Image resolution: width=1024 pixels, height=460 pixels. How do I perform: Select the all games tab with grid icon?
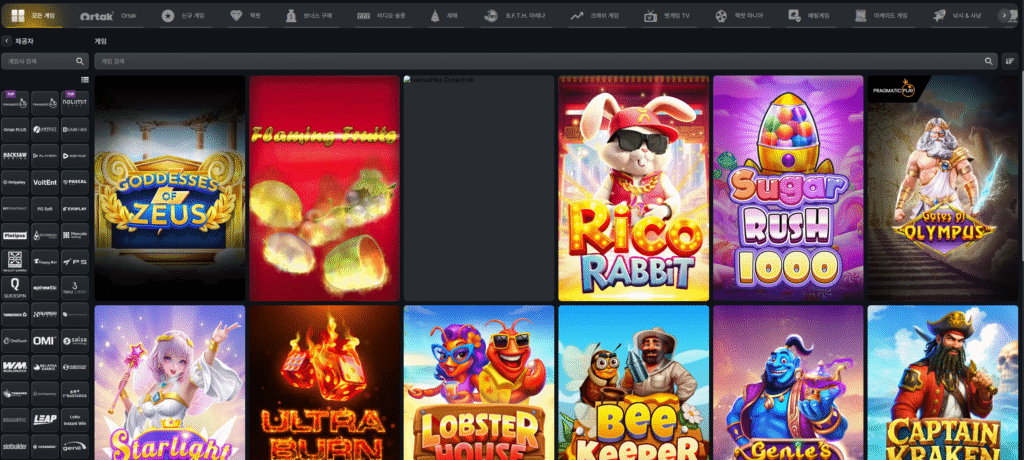pos(33,16)
